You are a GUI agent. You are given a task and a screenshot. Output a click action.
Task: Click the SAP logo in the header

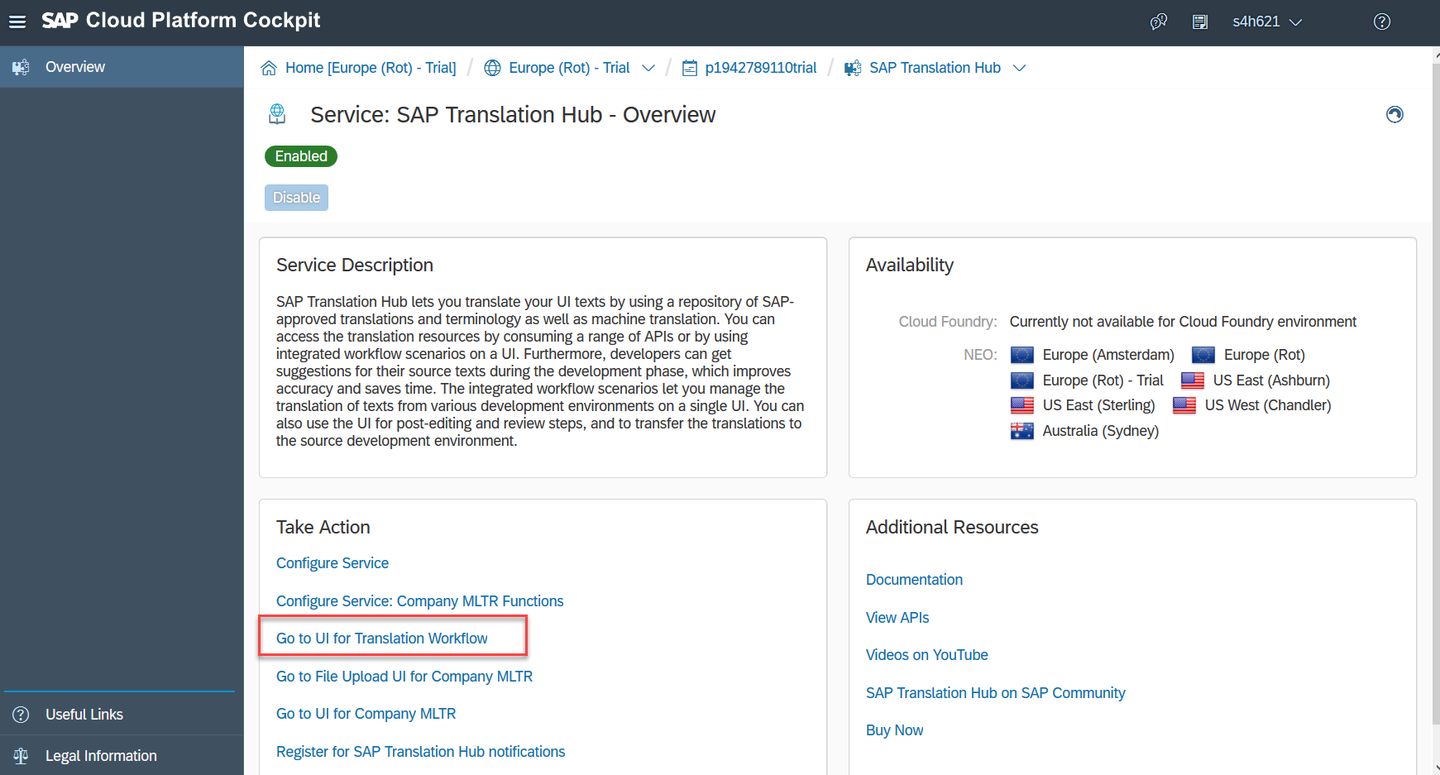(x=60, y=20)
